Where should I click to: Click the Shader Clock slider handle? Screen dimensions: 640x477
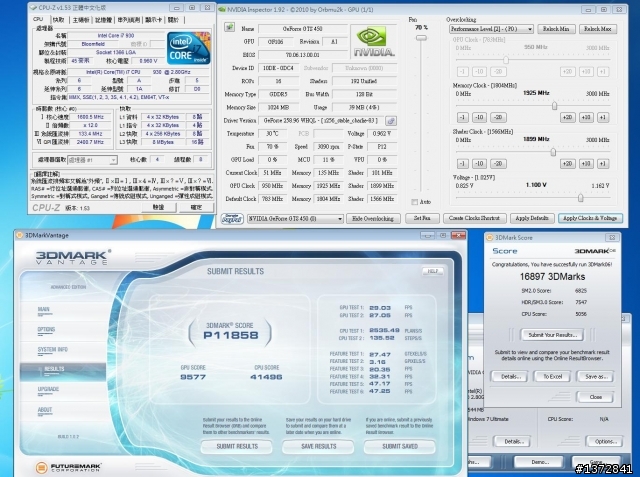553,152
